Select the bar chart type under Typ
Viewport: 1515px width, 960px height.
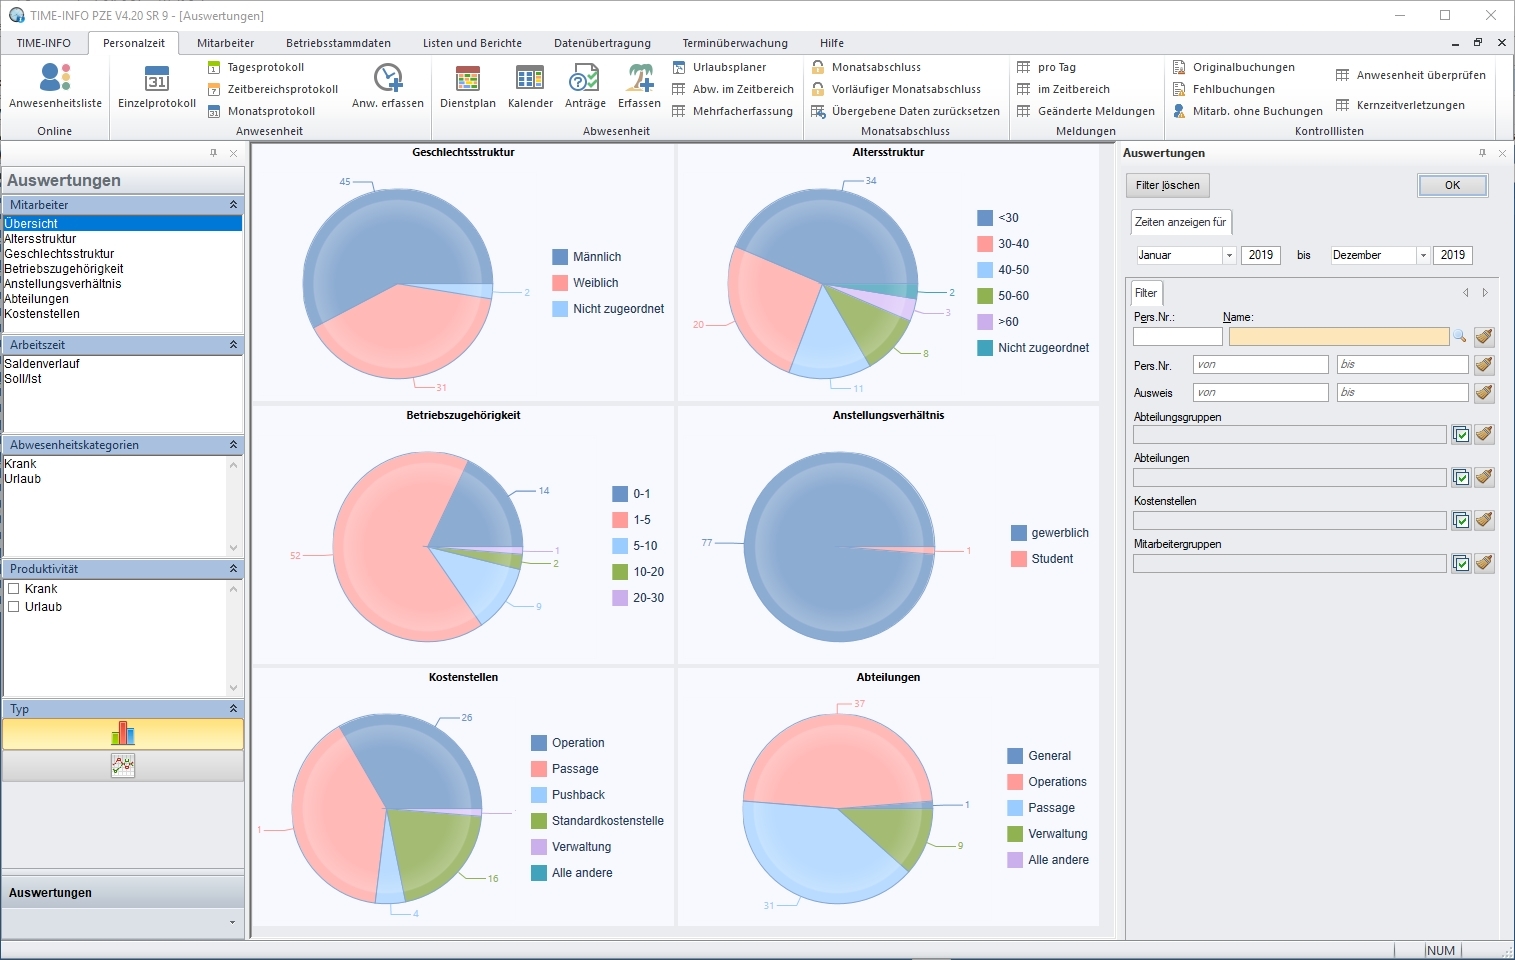point(123,734)
